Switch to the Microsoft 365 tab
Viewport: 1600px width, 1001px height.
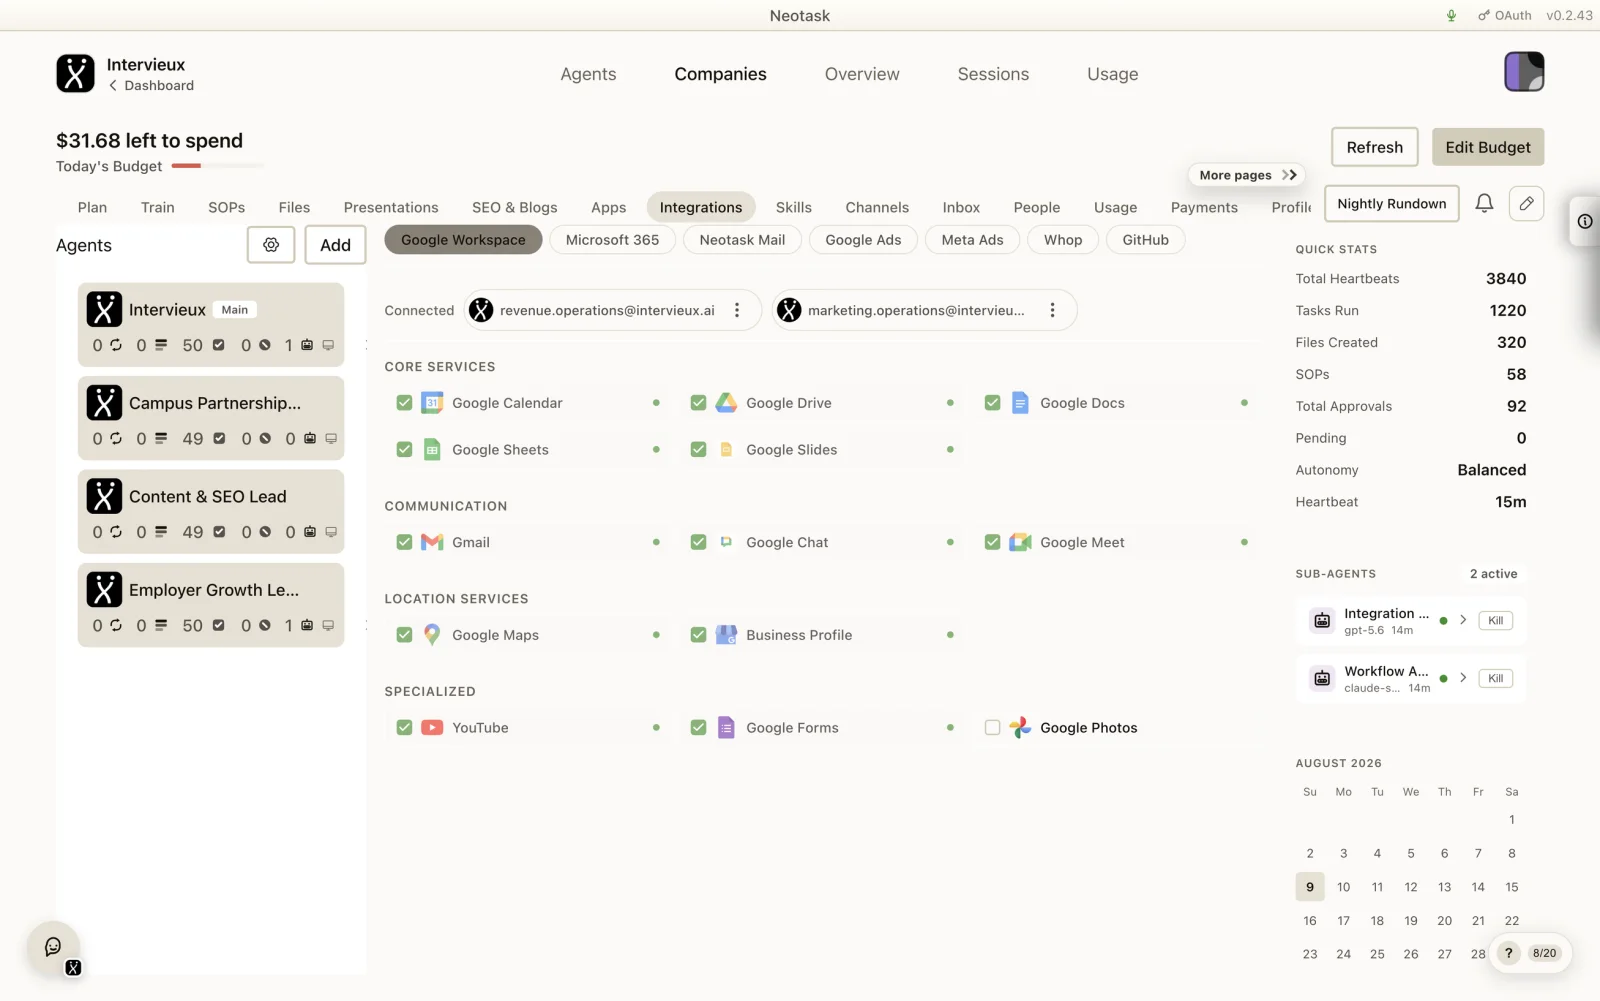click(612, 240)
